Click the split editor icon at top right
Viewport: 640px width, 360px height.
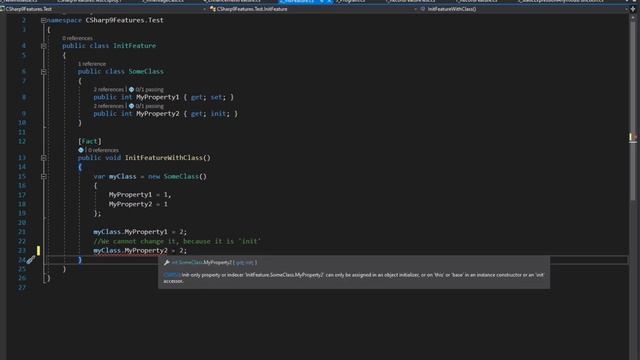633,9
